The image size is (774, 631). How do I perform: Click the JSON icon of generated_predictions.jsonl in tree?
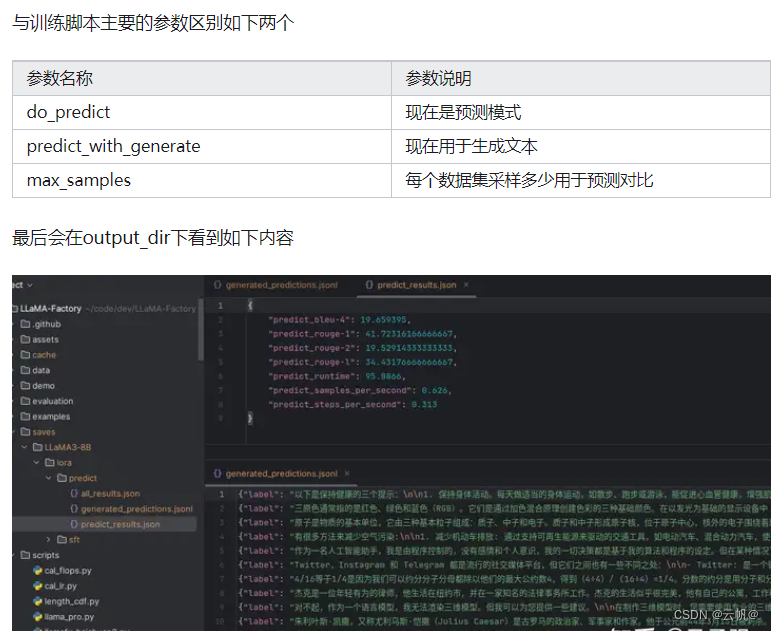pyautogui.click(x=74, y=509)
